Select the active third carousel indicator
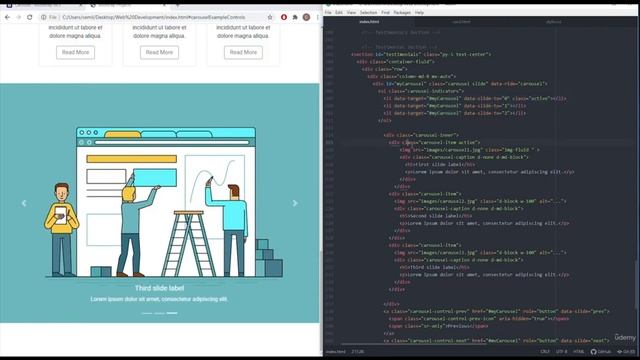The height and width of the screenshot is (360, 640). [172, 313]
